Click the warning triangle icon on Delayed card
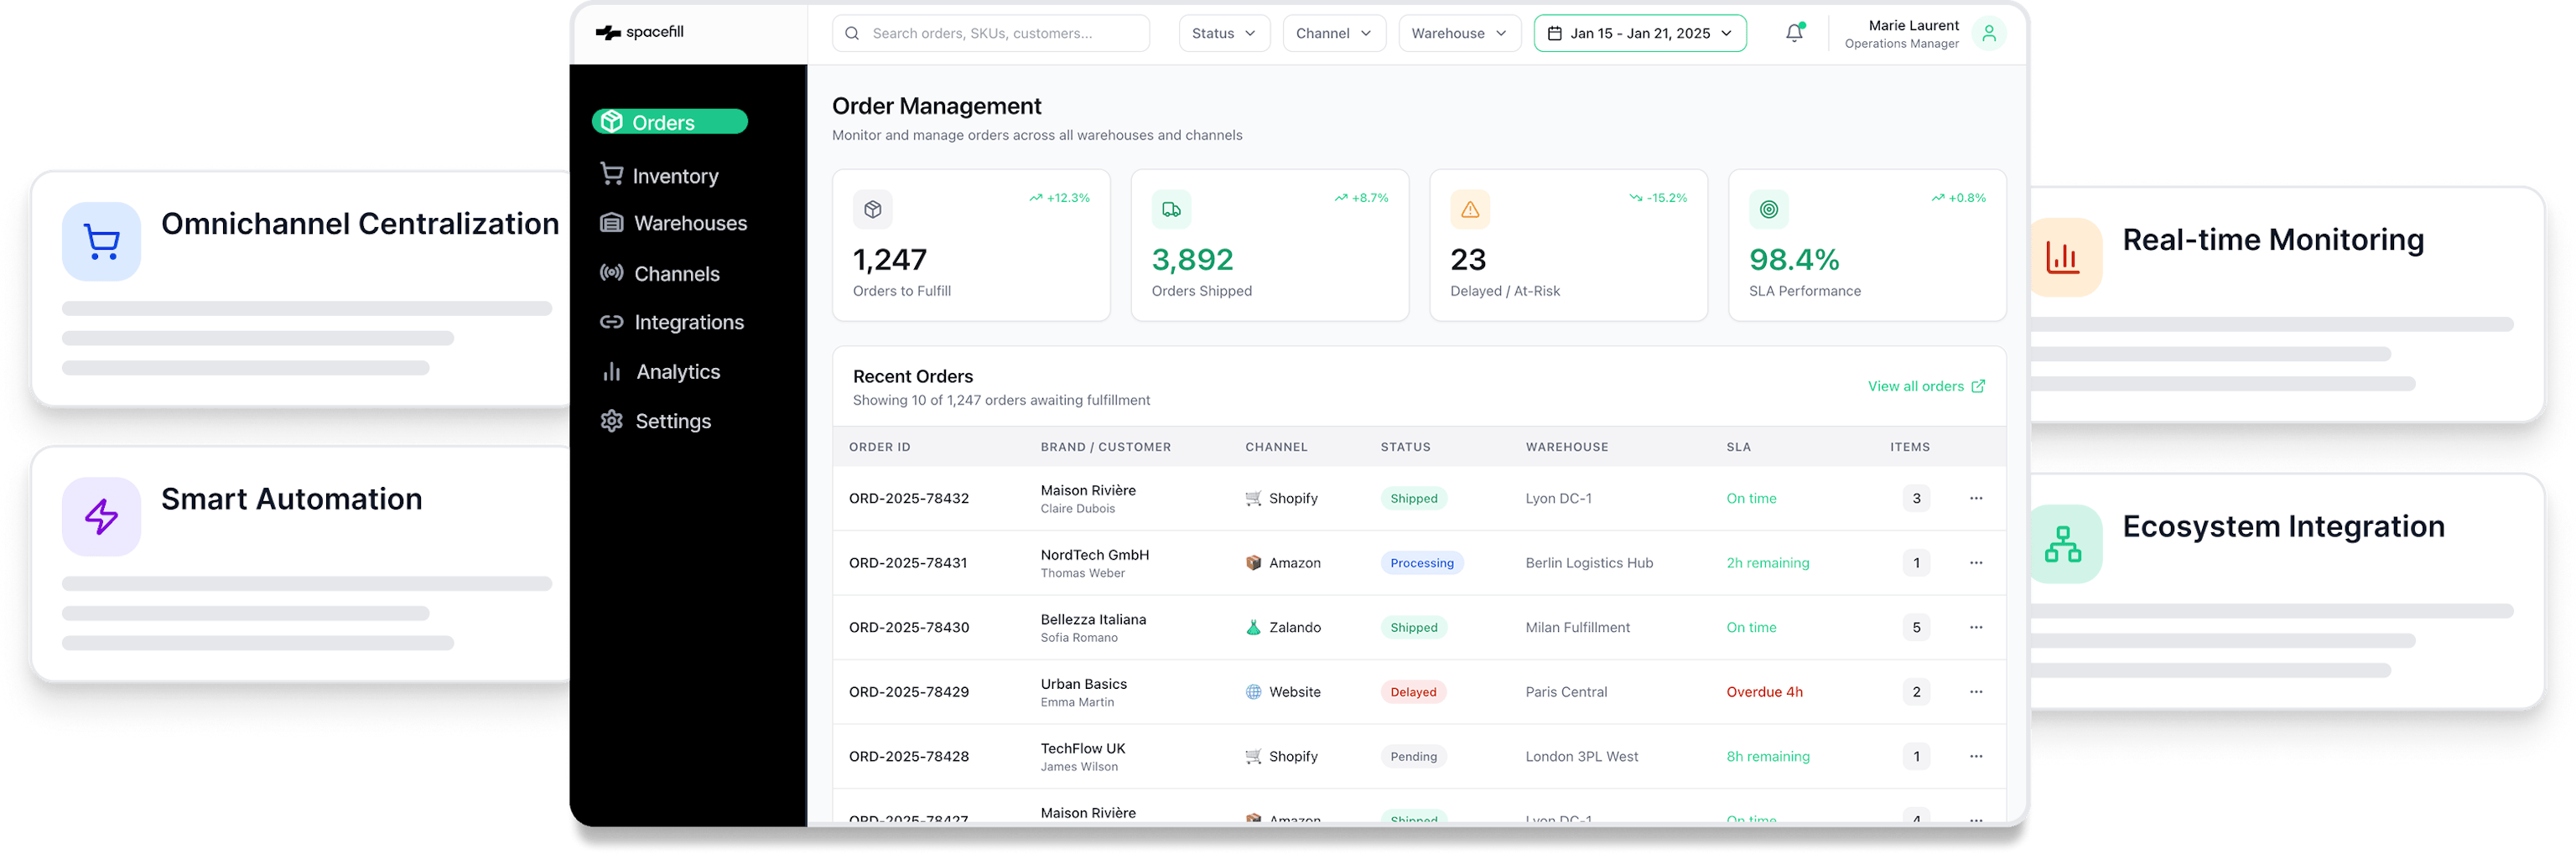The height and width of the screenshot is (854, 2576). (x=1469, y=209)
